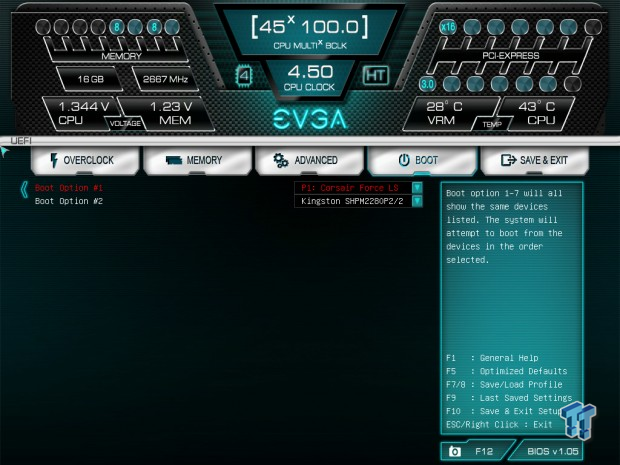Image resolution: width=620 pixels, height=465 pixels.
Task: Click the first 8 memory slot indicator
Action: tap(117, 27)
